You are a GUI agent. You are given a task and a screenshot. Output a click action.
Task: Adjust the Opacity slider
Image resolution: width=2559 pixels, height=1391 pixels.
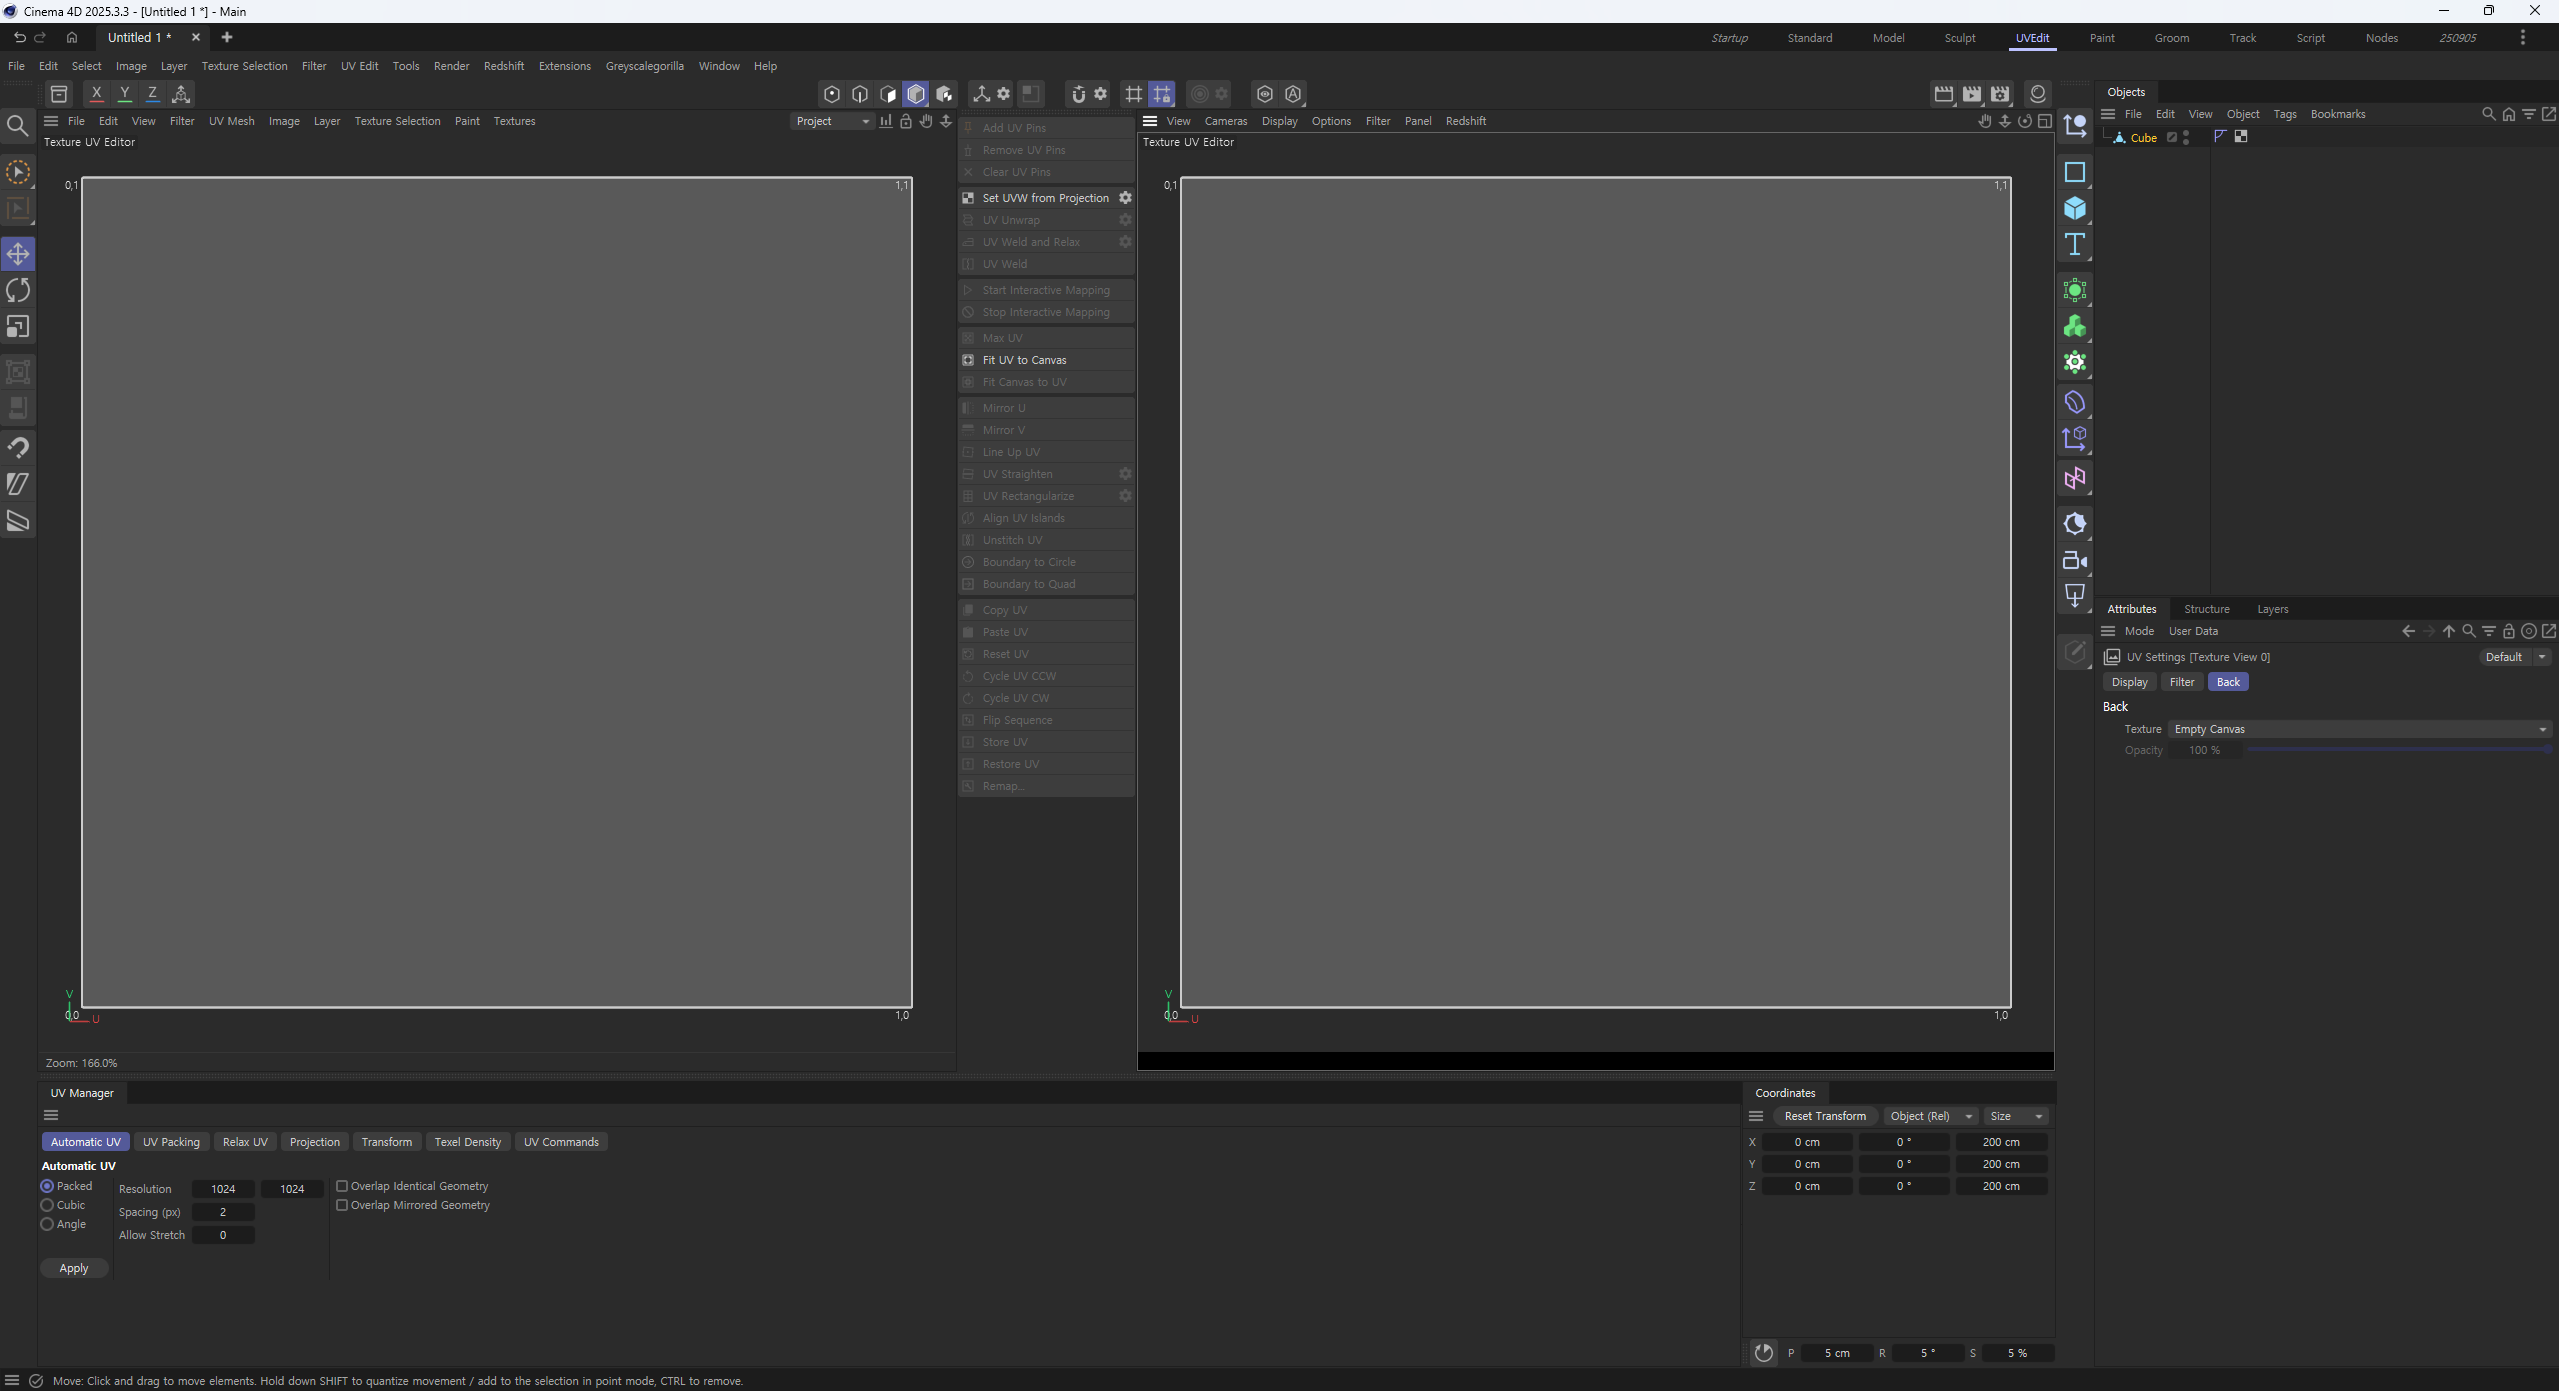[2396, 750]
